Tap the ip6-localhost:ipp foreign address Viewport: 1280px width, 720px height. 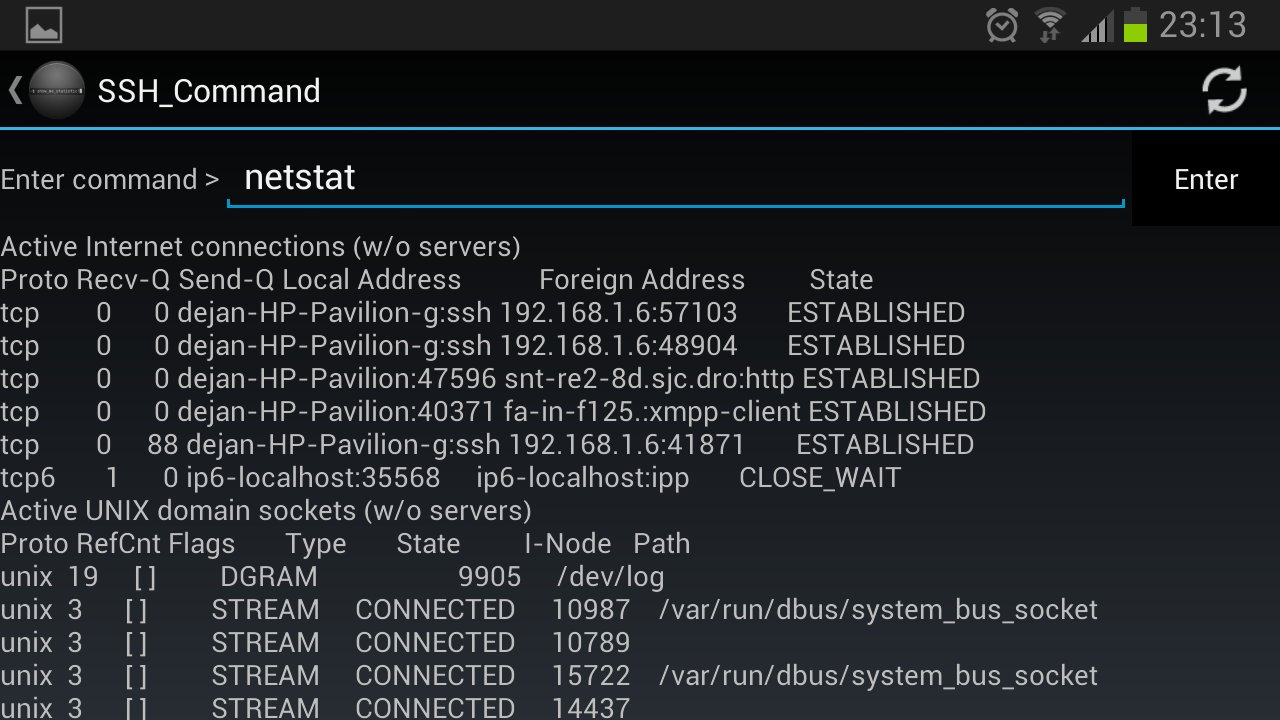click(583, 478)
